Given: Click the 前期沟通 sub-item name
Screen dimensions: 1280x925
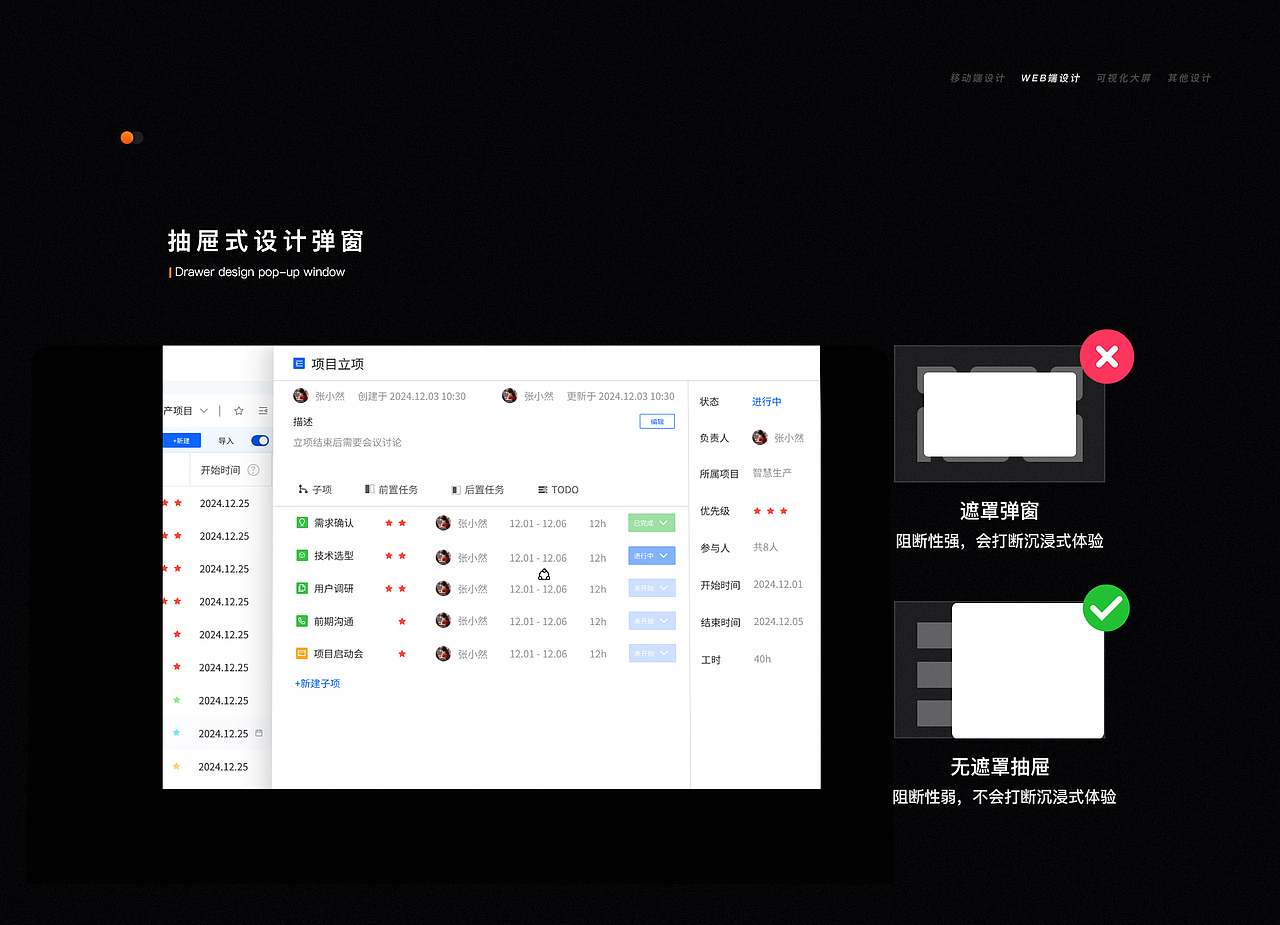Looking at the screenshot, I should 334,622.
